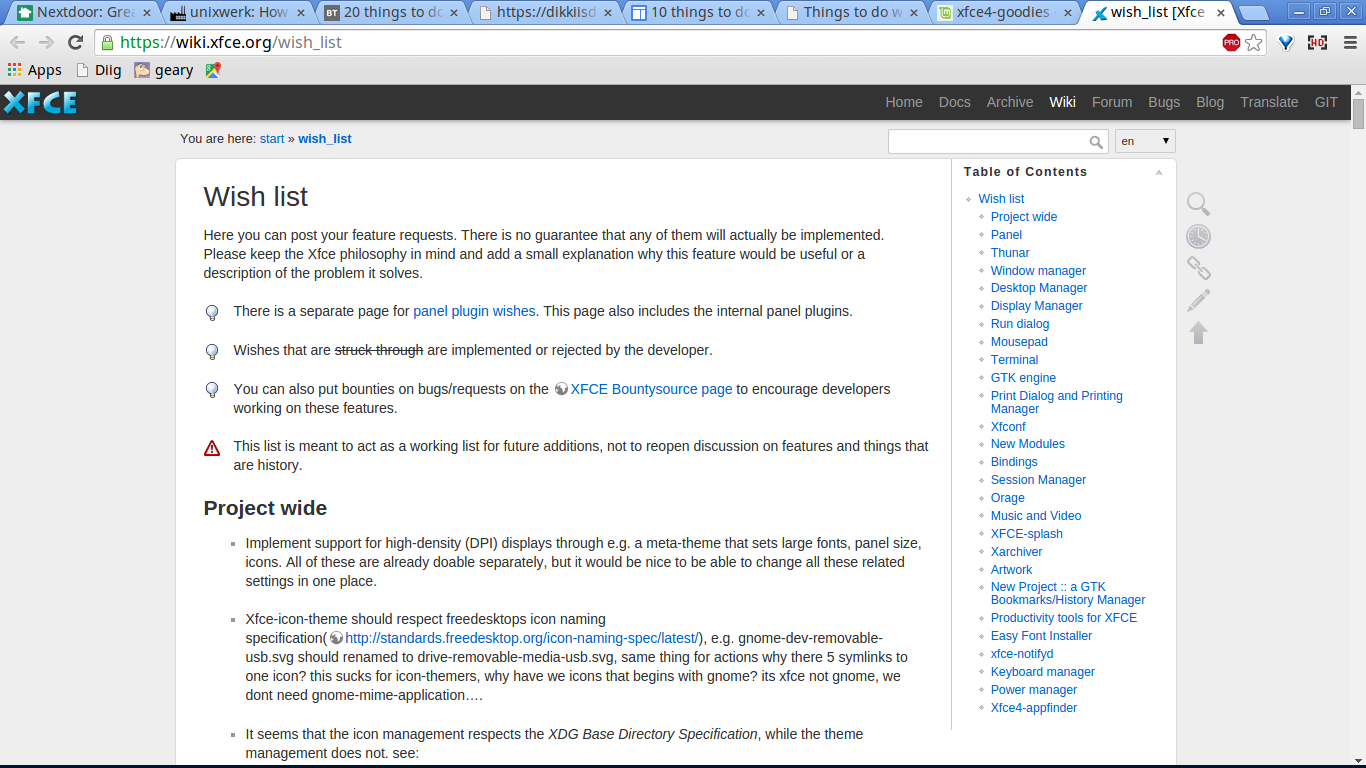This screenshot has height=768, width=1366.
Task: Click the XFCE logo in the header
Action: click(x=40, y=102)
